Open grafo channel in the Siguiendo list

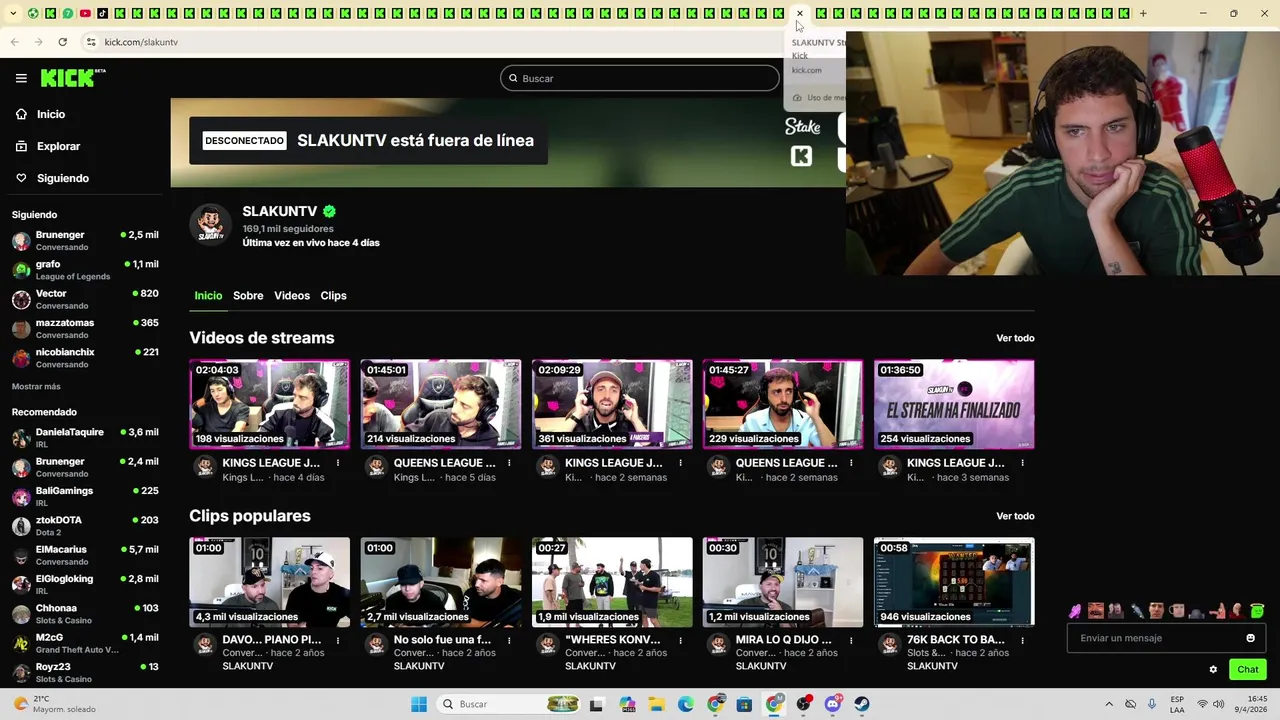pos(85,270)
